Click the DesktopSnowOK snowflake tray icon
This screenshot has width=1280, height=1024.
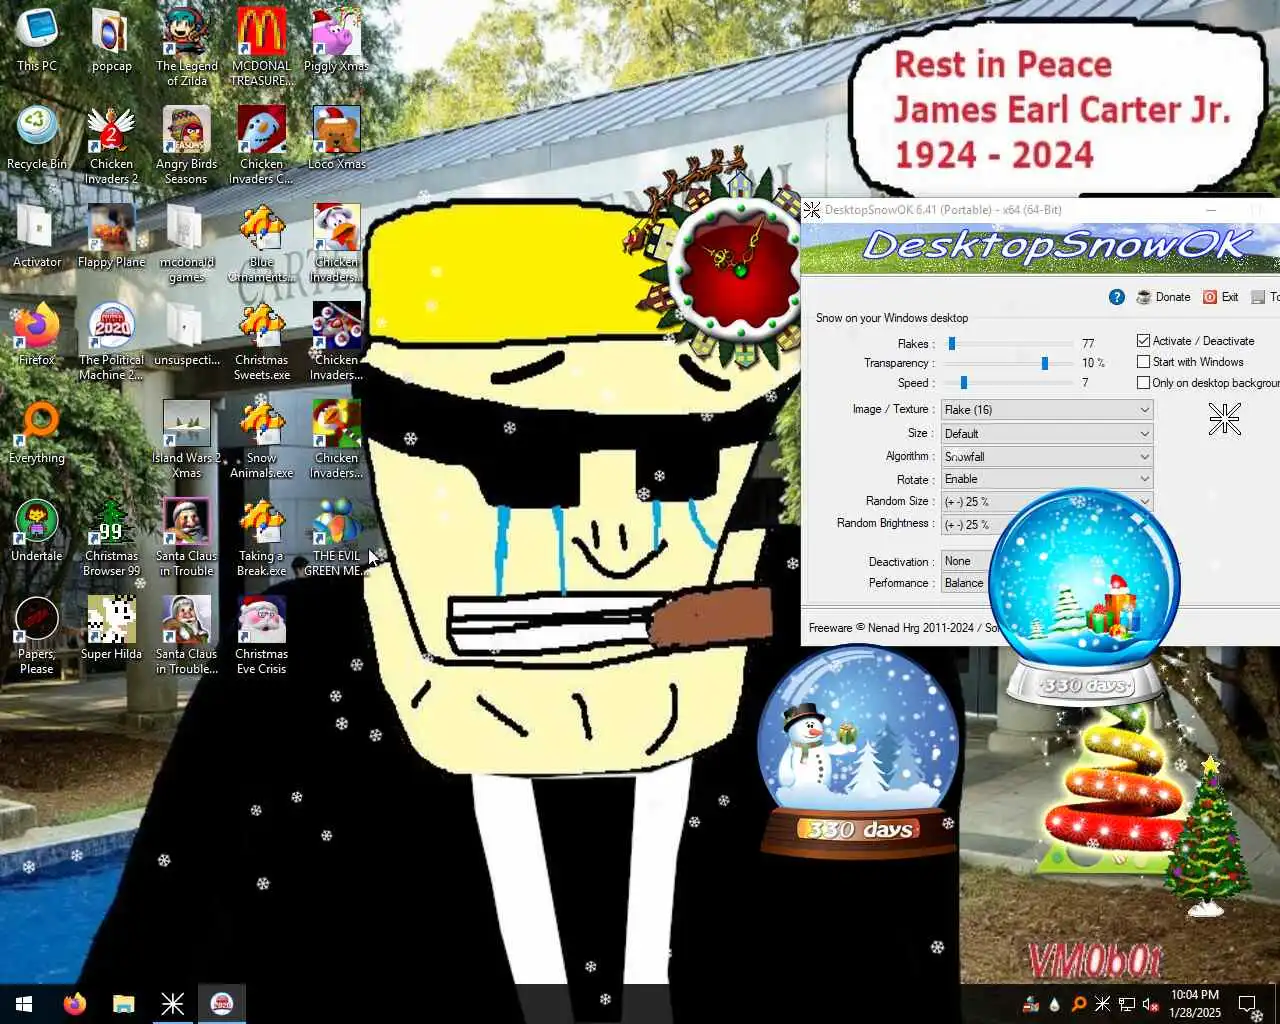pos(1102,1004)
